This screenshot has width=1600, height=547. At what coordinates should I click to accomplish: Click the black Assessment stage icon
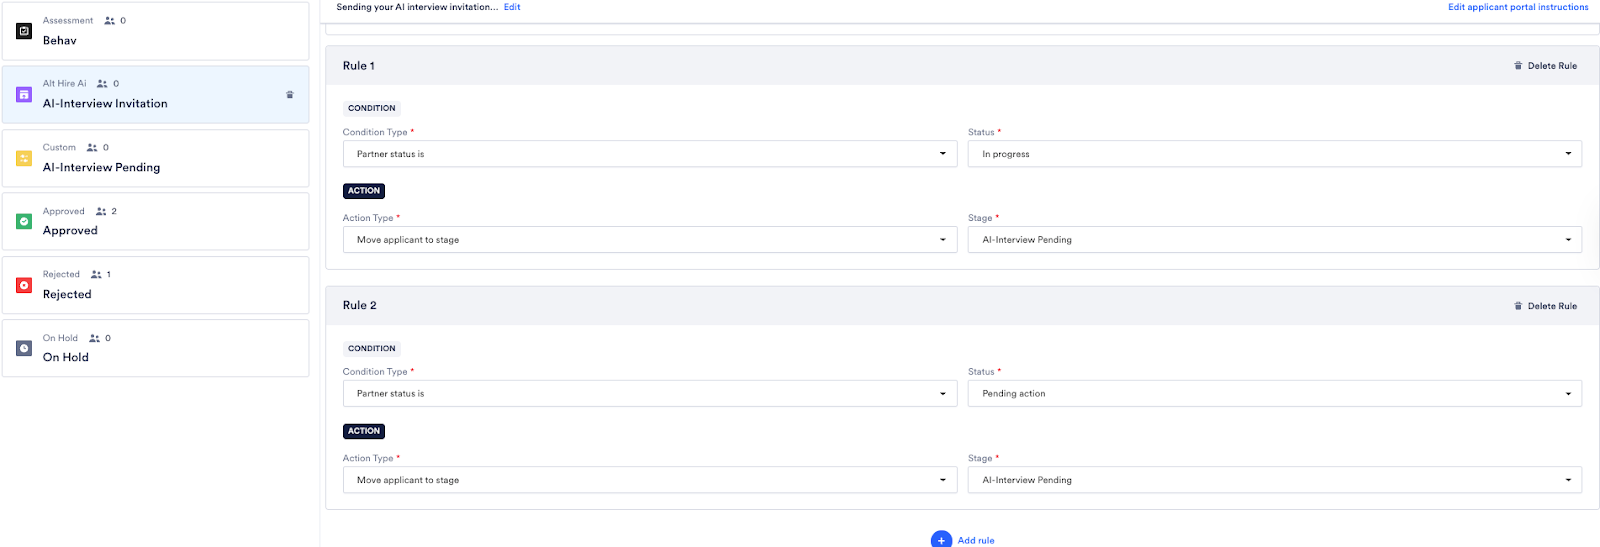tap(24, 31)
